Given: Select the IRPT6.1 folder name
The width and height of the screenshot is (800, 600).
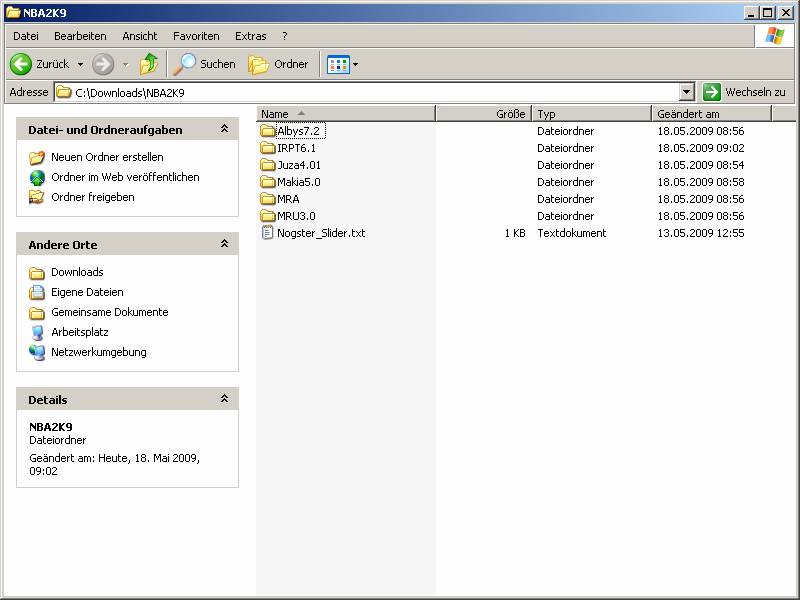Looking at the screenshot, I should tap(296, 148).
